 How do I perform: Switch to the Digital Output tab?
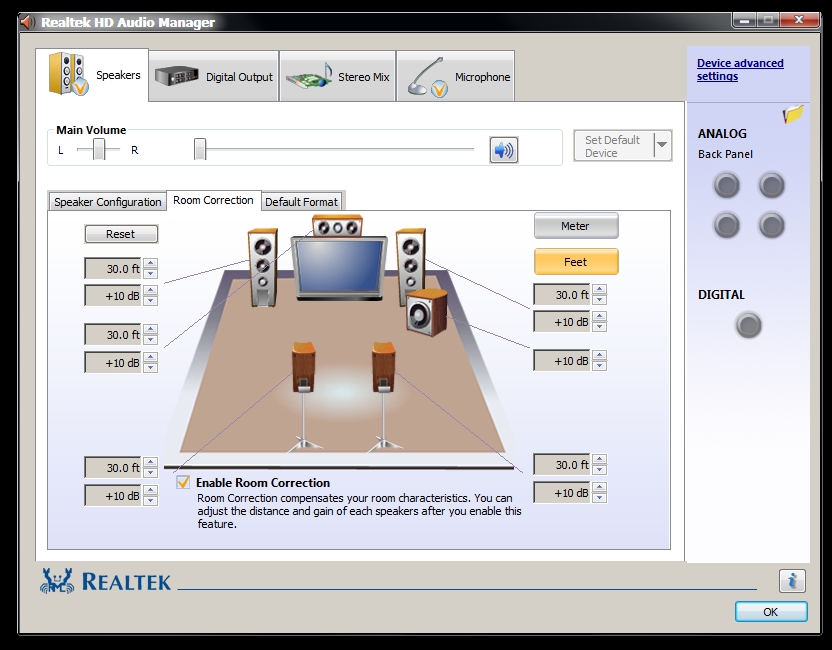pyautogui.click(x=214, y=76)
